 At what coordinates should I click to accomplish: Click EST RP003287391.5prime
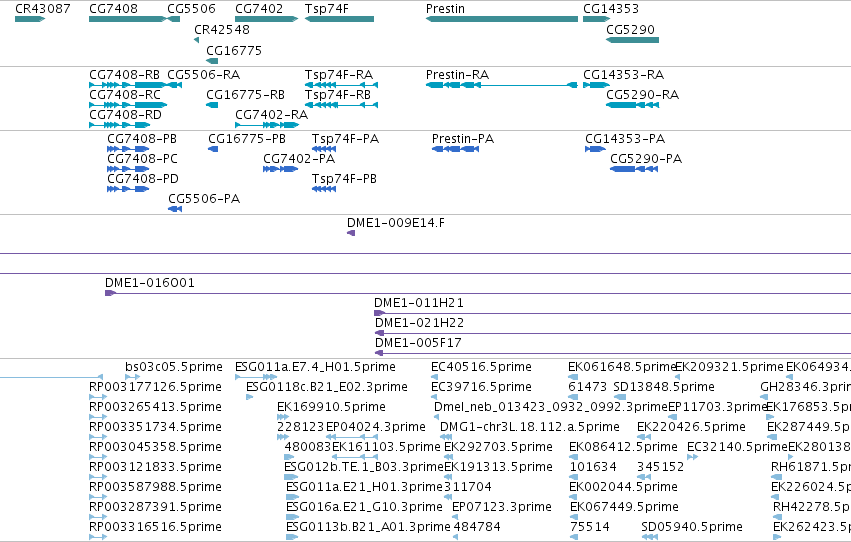coord(98,517)
